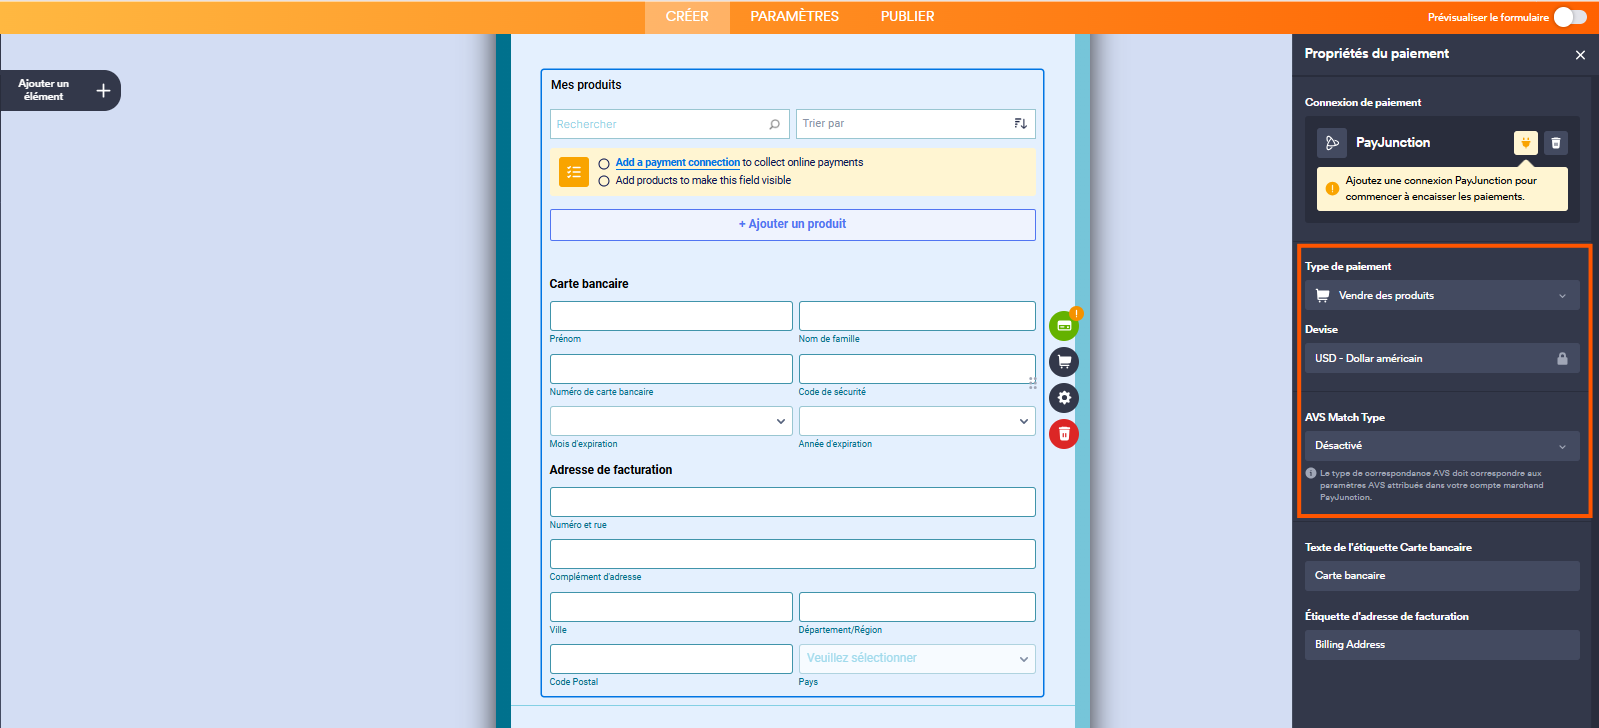This screenshot has width=1599, height=728.
Task: Click the Complément d'adresse input field
Action: pyautogui.click(x=793, y=554)
